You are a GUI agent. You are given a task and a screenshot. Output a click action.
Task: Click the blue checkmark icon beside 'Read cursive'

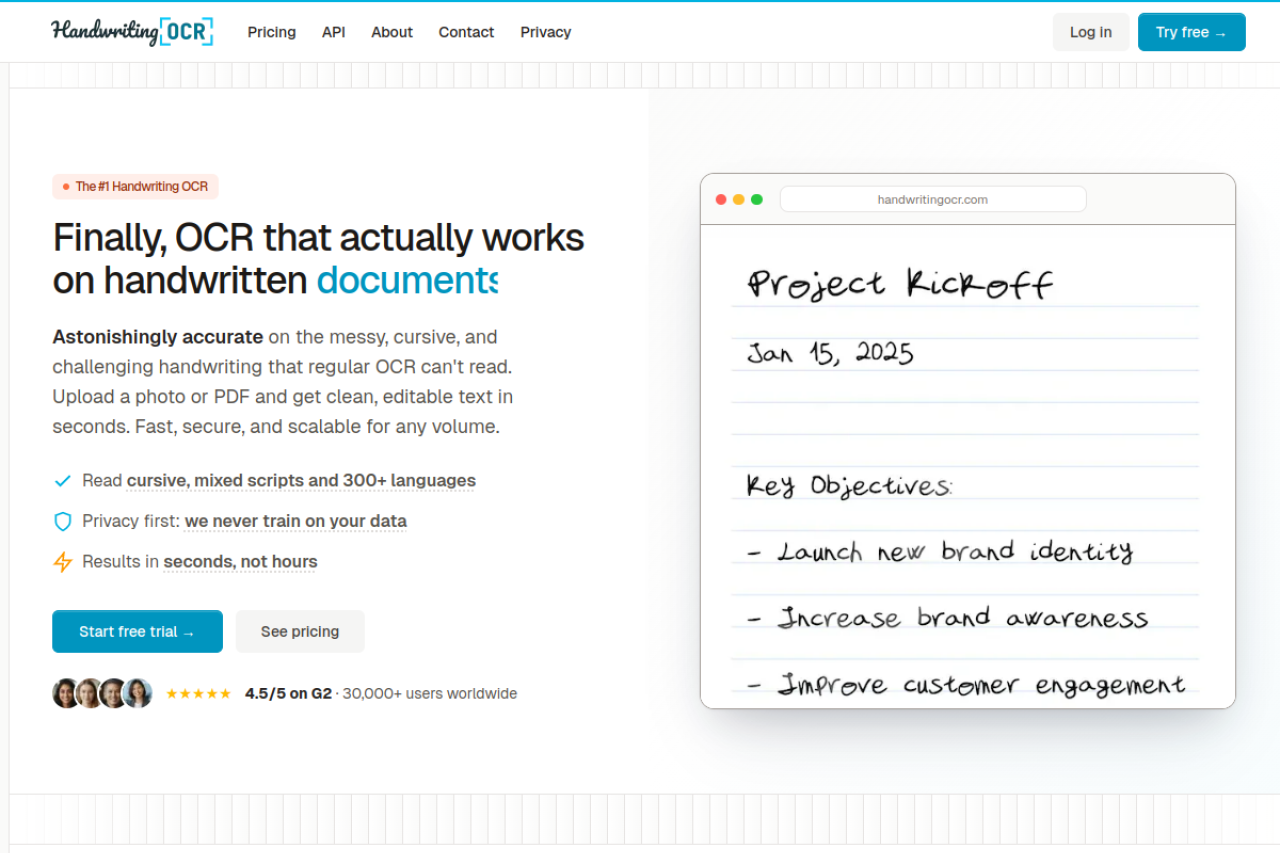[63, 481]
